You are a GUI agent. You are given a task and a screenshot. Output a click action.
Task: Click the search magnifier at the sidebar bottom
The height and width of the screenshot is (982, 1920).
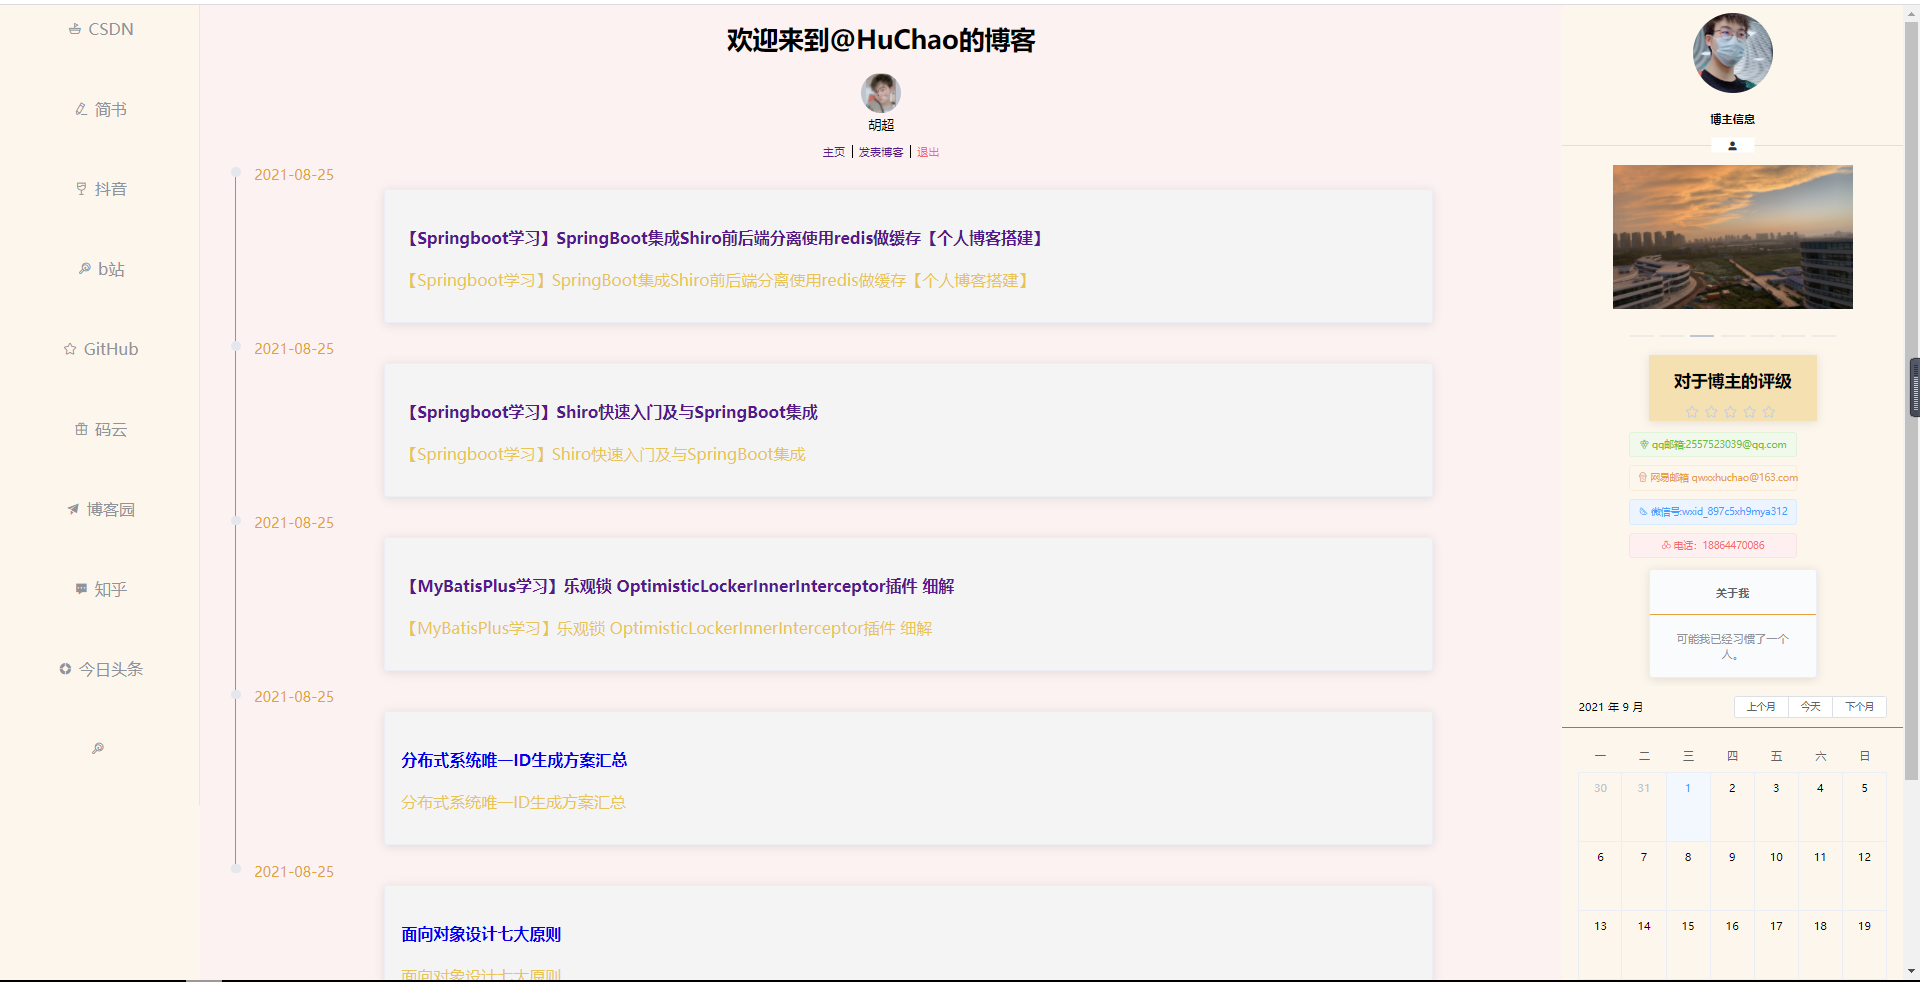point(97,747)
